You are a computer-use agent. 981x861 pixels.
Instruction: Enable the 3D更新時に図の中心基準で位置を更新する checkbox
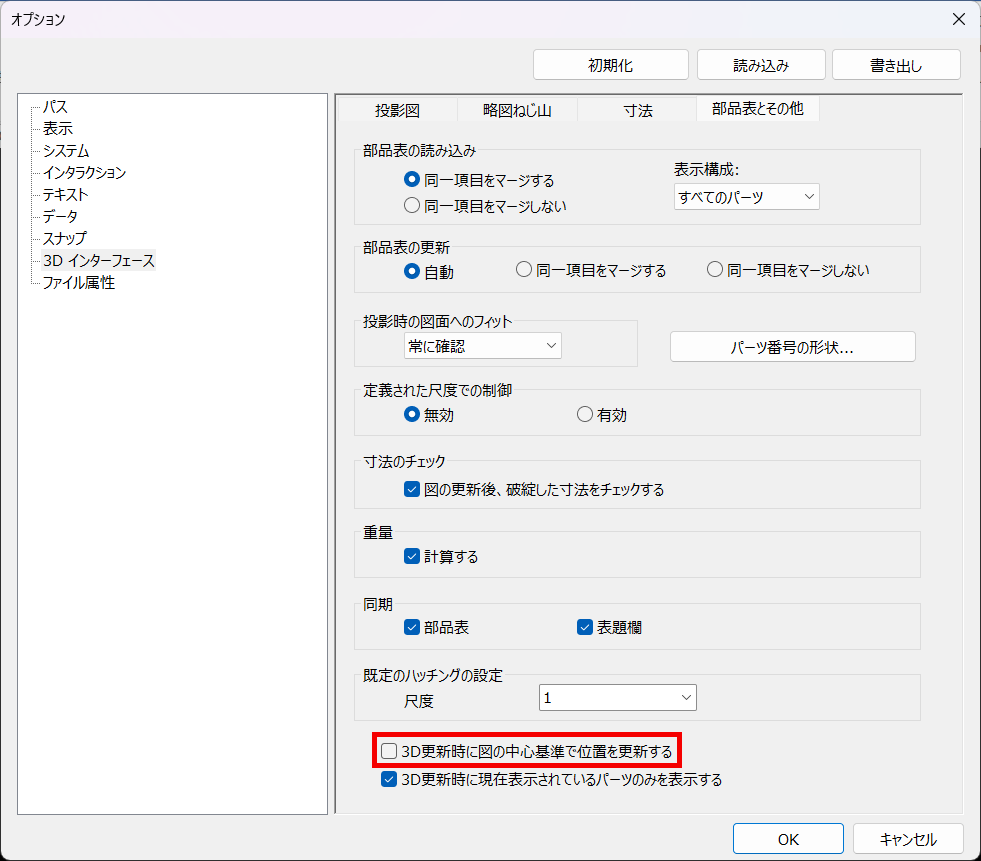388,751
